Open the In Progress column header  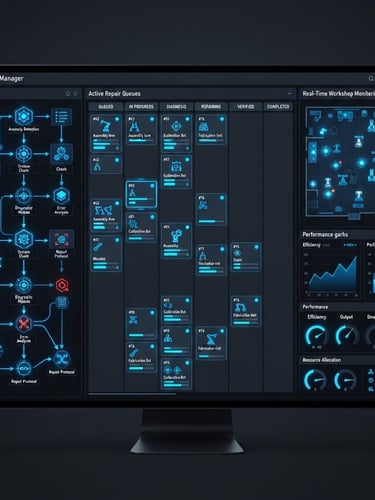click(141, 107)
